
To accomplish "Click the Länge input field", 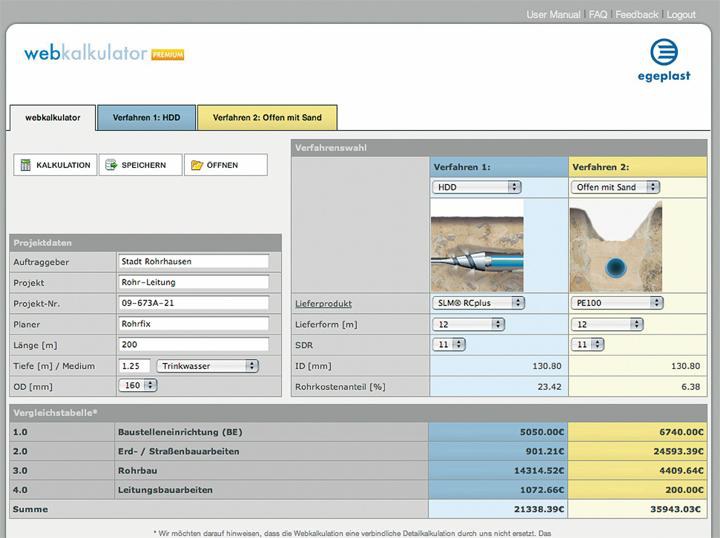I will pyautogui.click(x=193, y=345).
